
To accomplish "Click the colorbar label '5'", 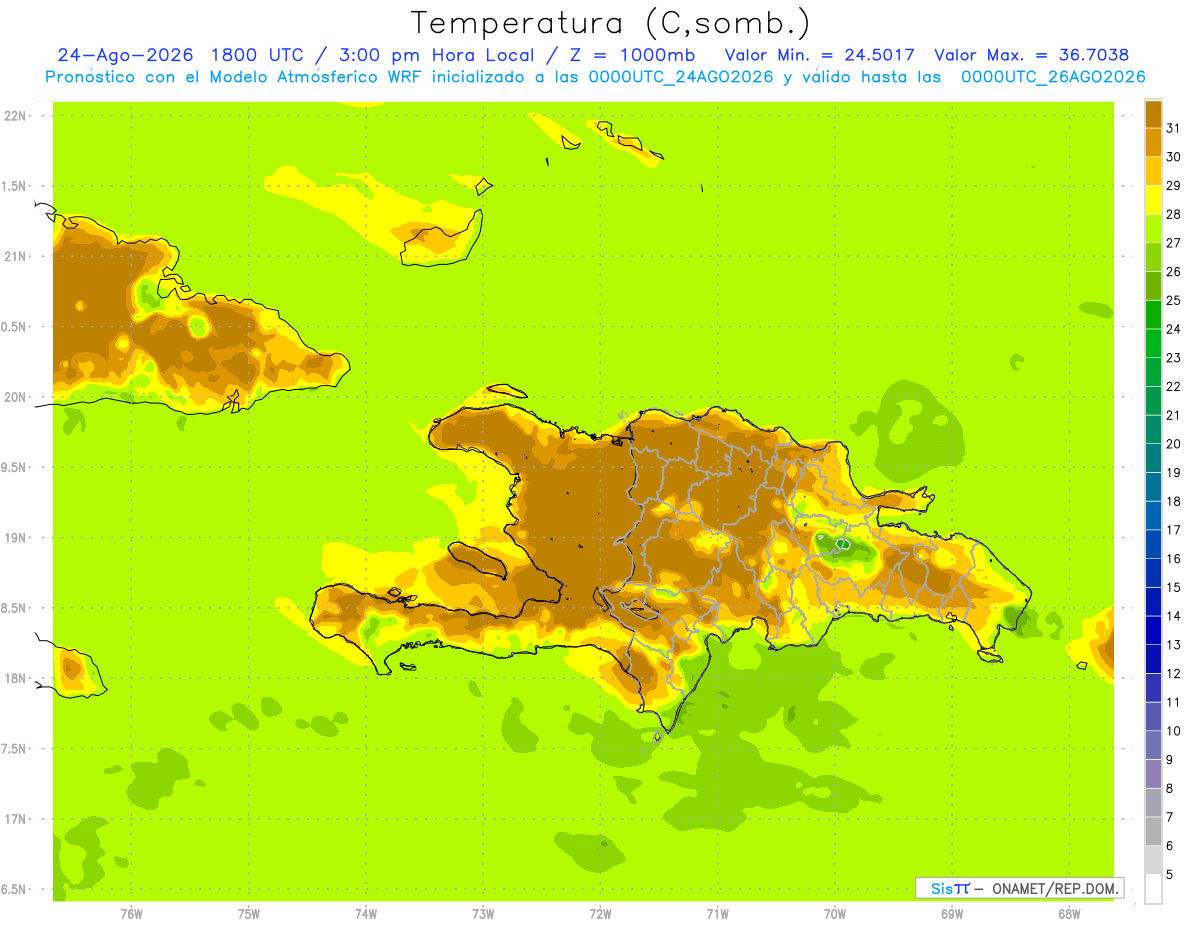I will click(x=1170, y=874).
